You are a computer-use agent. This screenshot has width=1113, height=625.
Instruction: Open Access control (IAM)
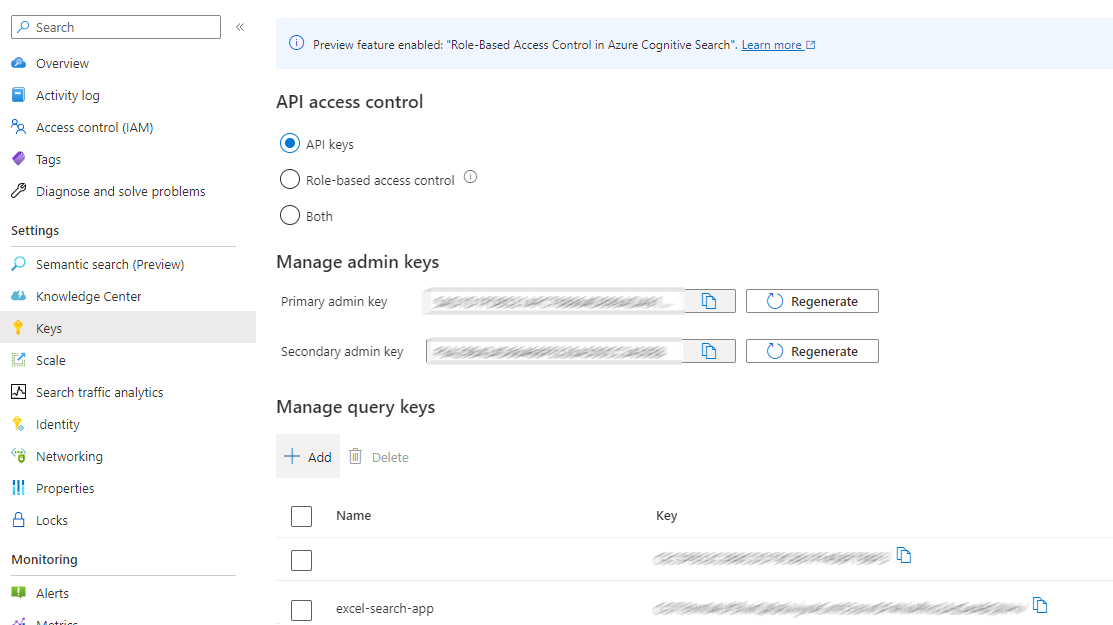94,127
